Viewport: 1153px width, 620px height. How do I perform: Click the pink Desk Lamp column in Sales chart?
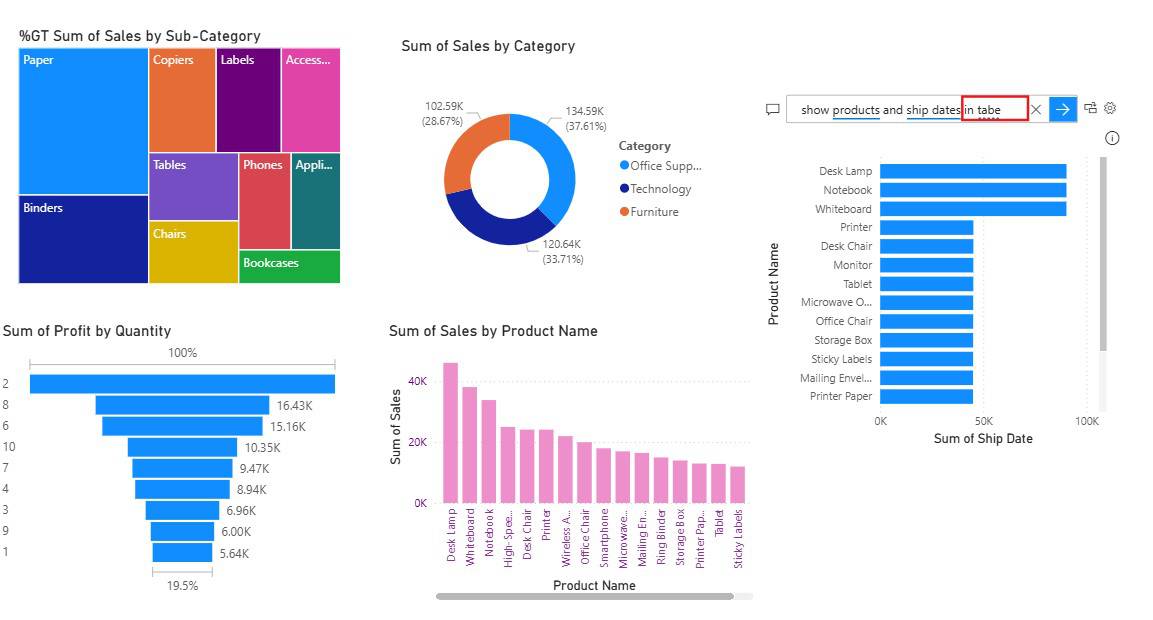tap(450, 433)
